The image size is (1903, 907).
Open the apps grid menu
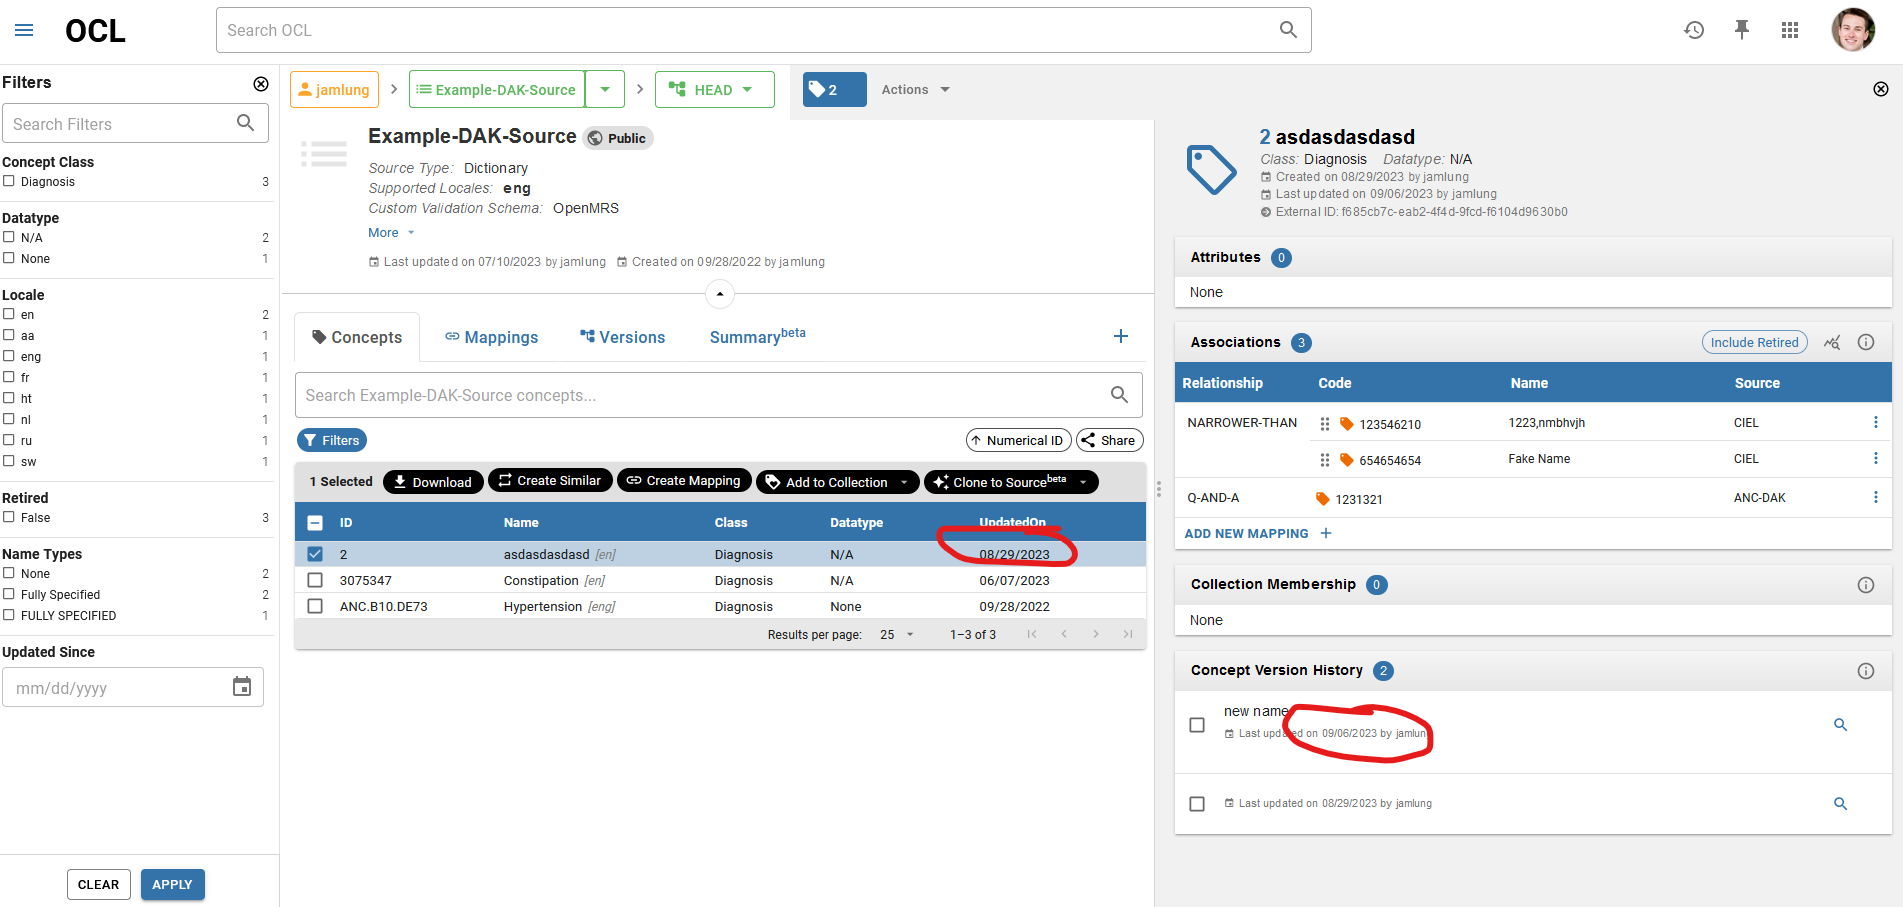1790,30
